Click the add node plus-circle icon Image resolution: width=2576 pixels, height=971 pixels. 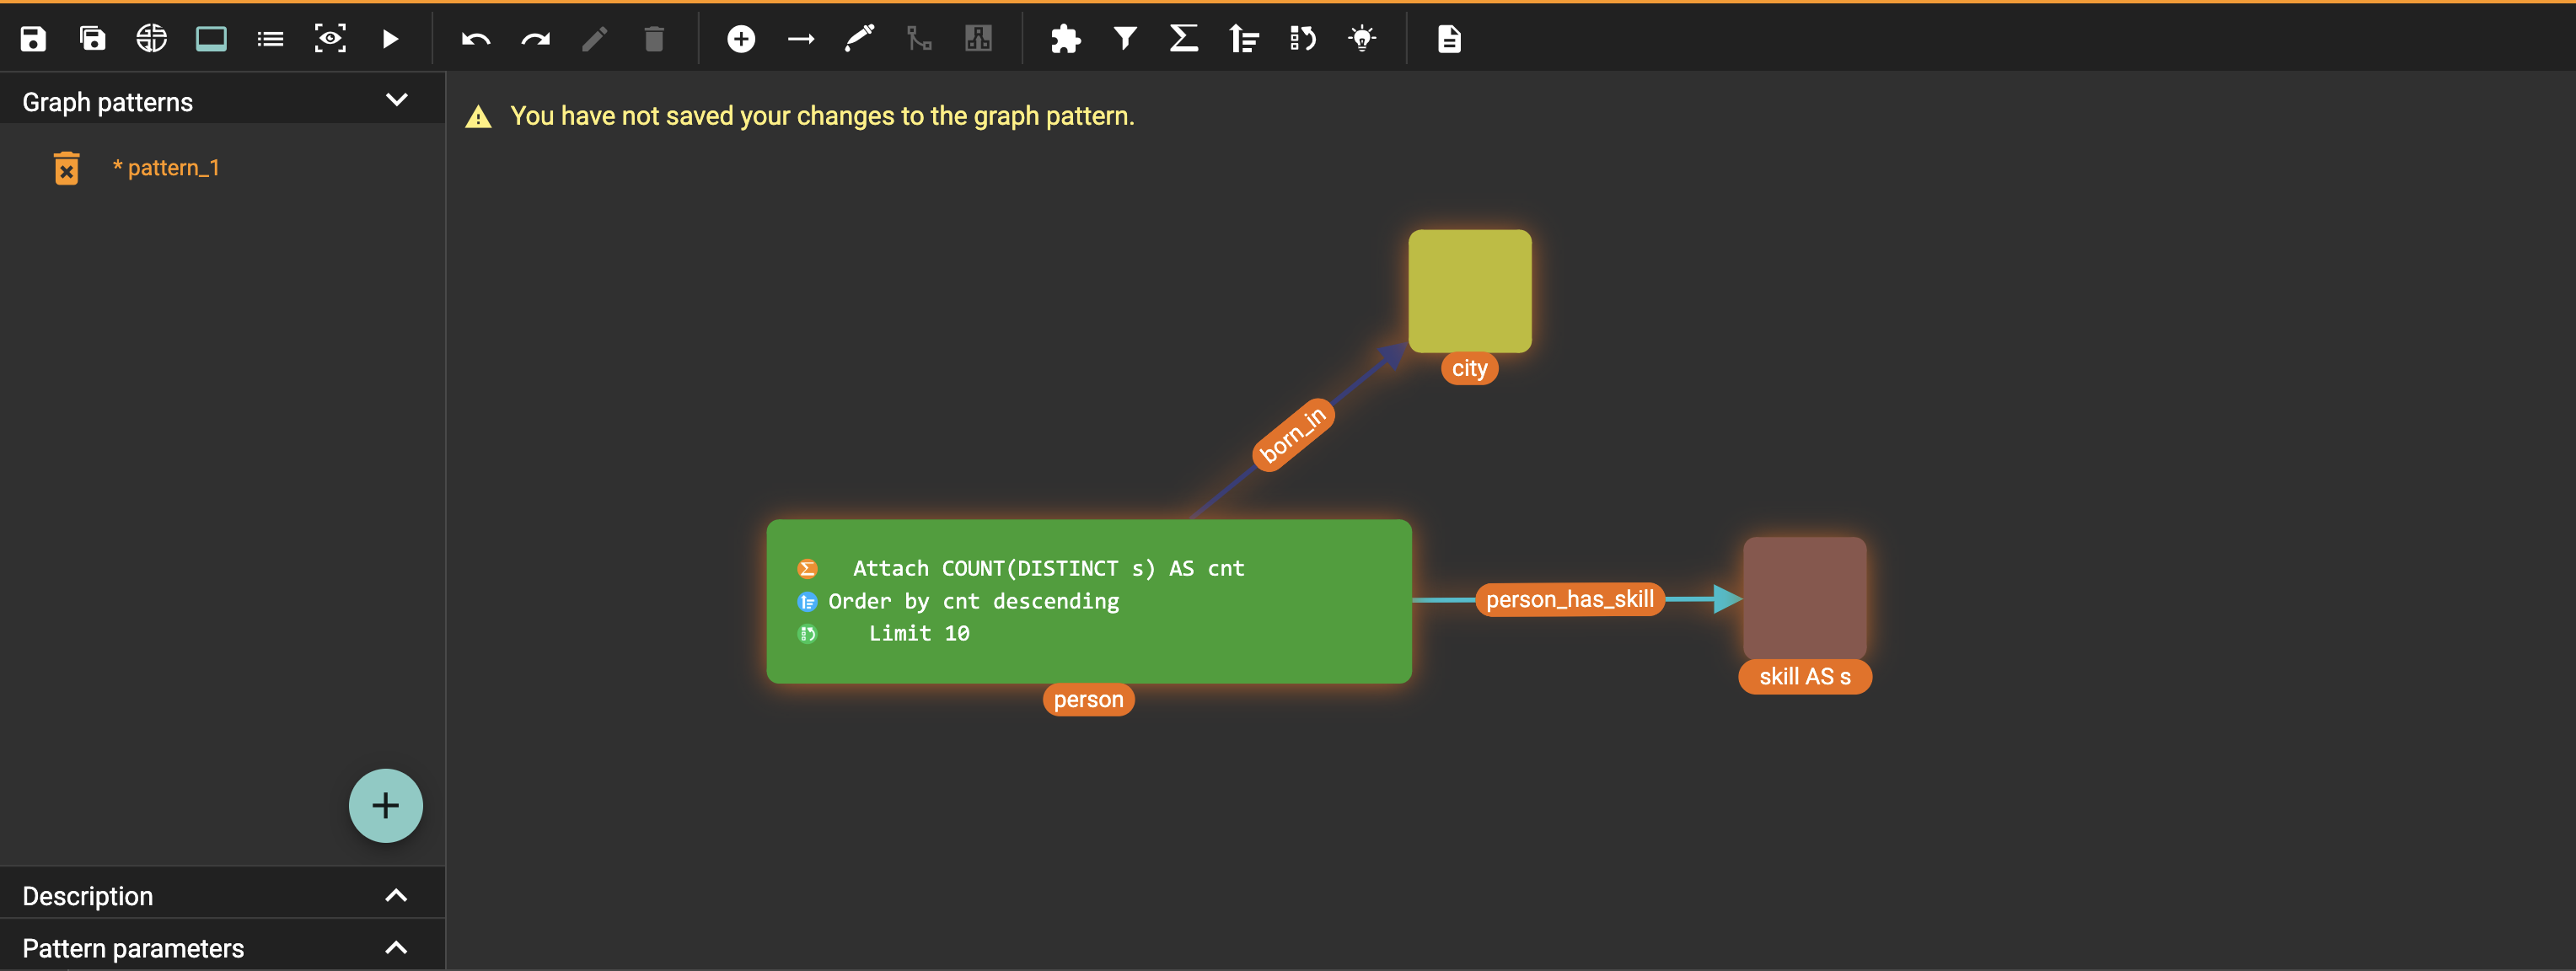pos(741,39)
